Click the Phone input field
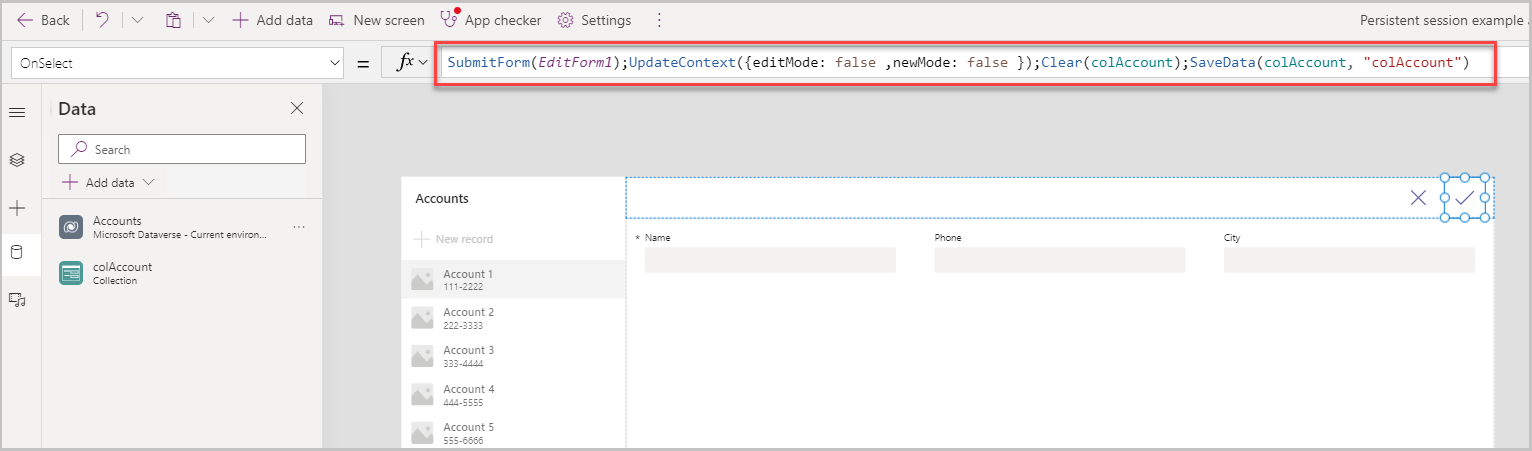This screenshot has width=1532, height=451. pos(1060,260)
